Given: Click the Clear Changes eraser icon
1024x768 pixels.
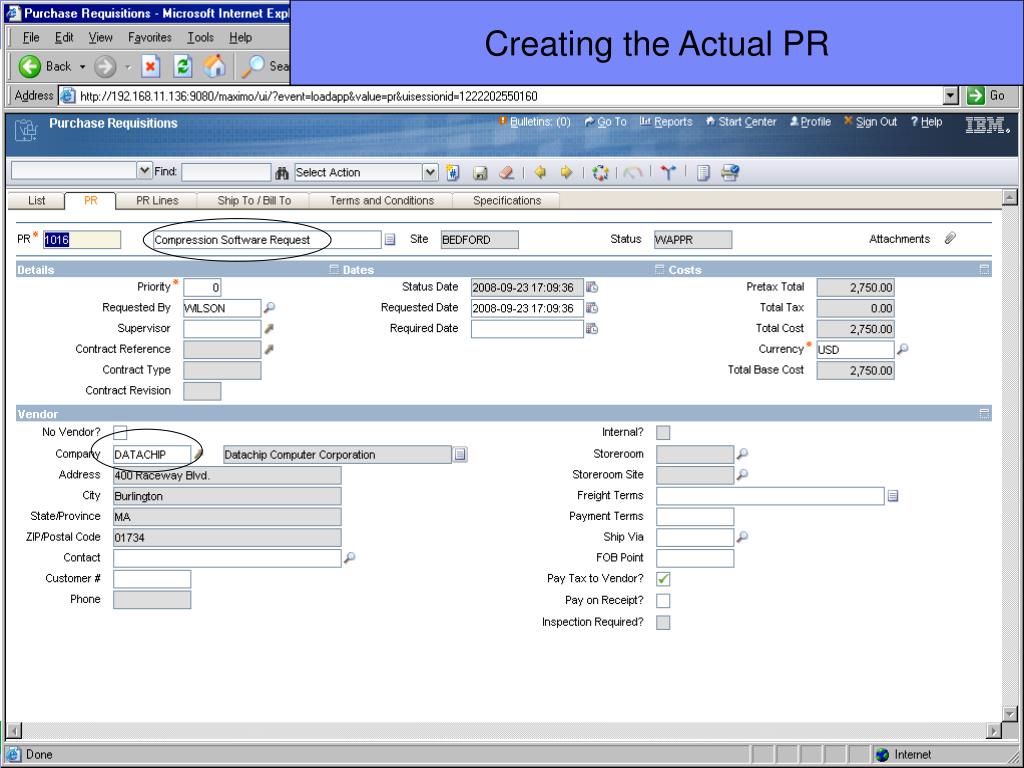Looking at the screenshot, I should (506, 172).
